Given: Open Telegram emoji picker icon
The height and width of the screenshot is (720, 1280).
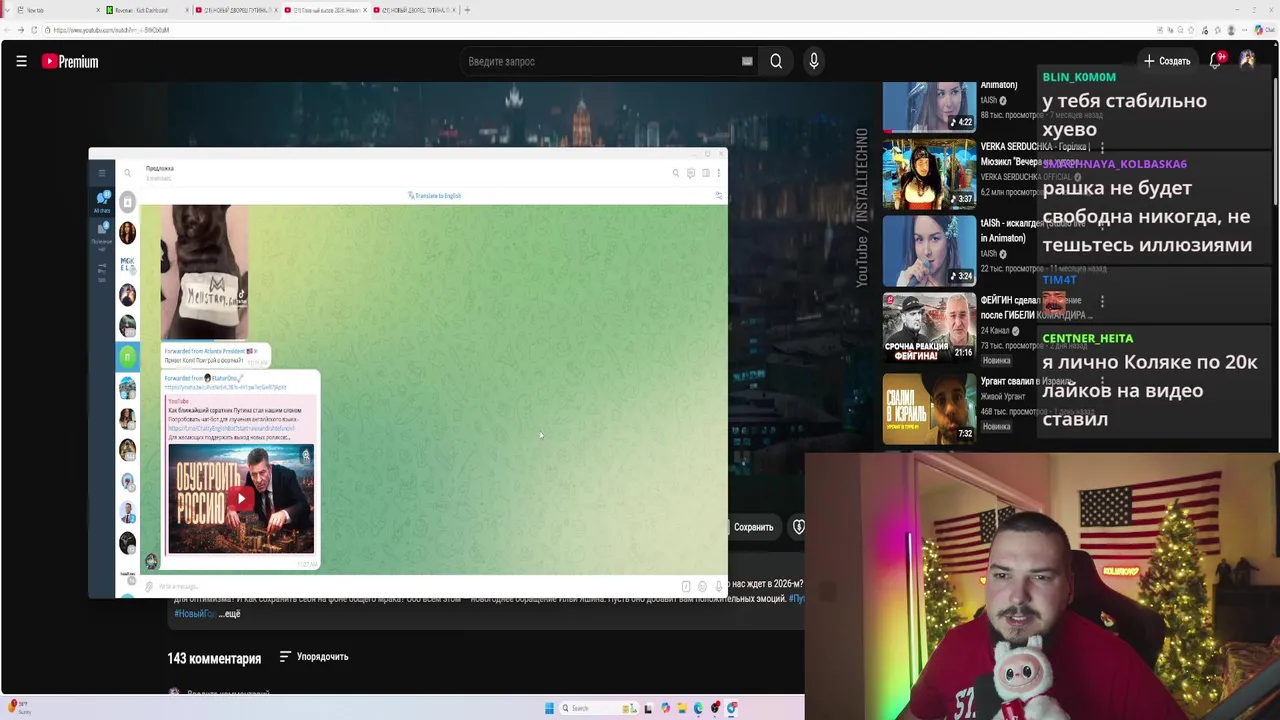Looking at the screenshot, I should (x=702, y=586).
